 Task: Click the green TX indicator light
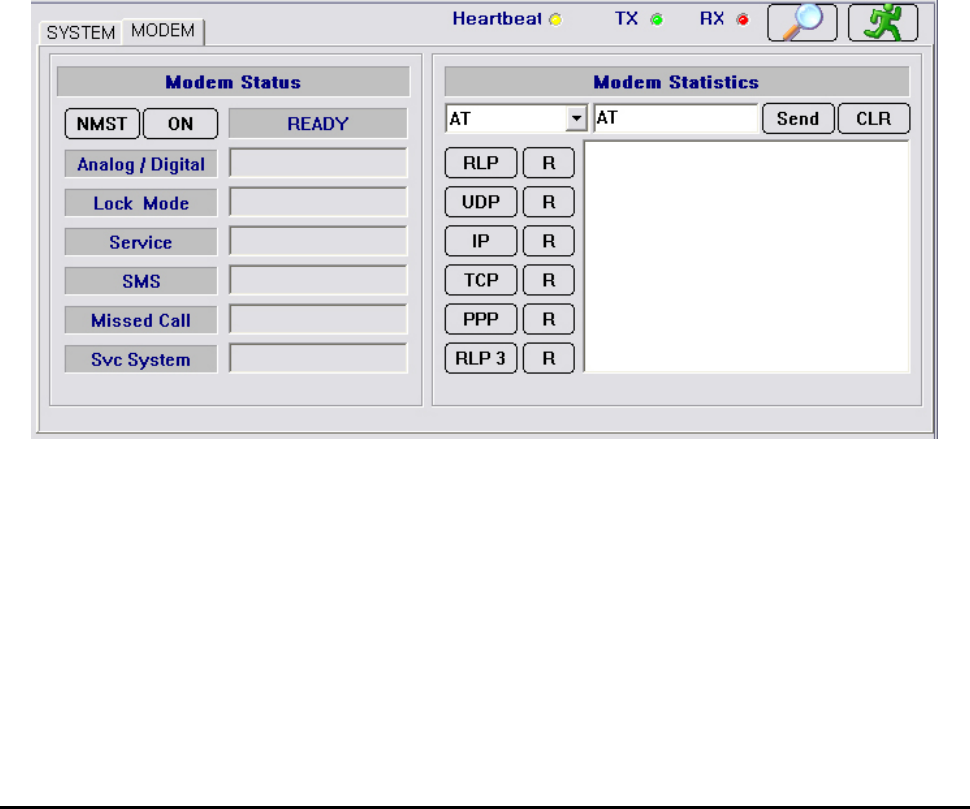point(657,20)
